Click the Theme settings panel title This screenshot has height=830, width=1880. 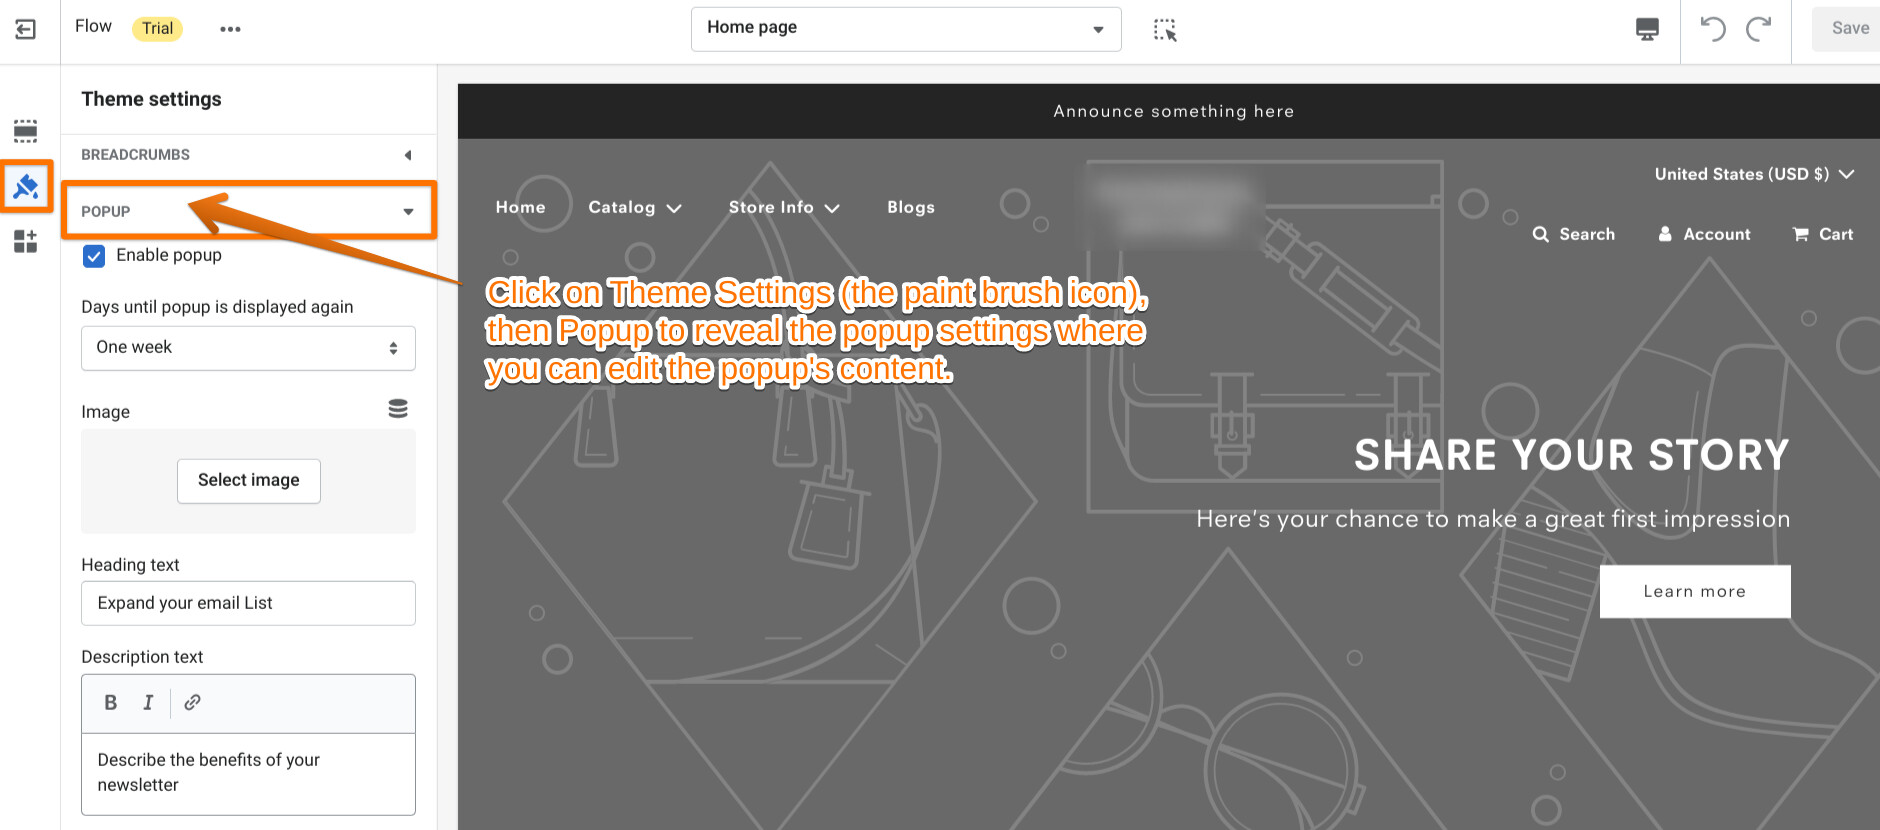[x=151, y=99]
